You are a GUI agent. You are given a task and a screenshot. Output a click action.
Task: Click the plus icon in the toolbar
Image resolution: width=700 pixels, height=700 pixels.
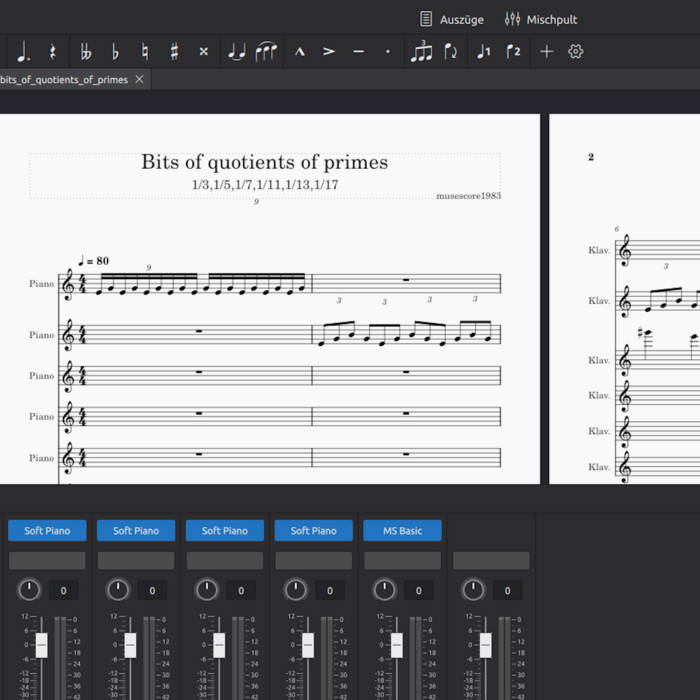pos(546,52)
